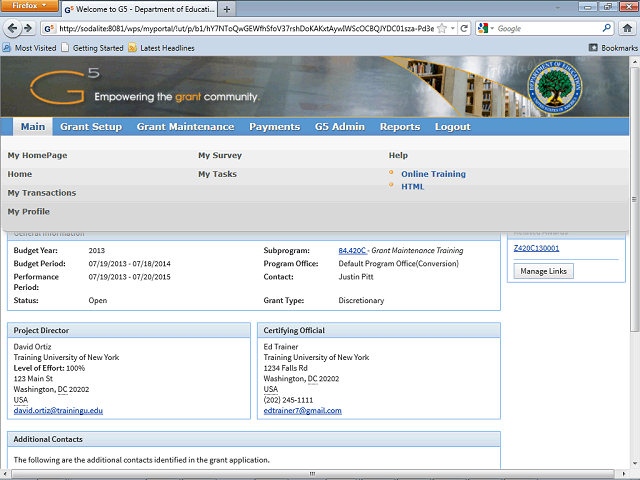
Task: Open the Reports menu
Action: [x=400, y=127]
